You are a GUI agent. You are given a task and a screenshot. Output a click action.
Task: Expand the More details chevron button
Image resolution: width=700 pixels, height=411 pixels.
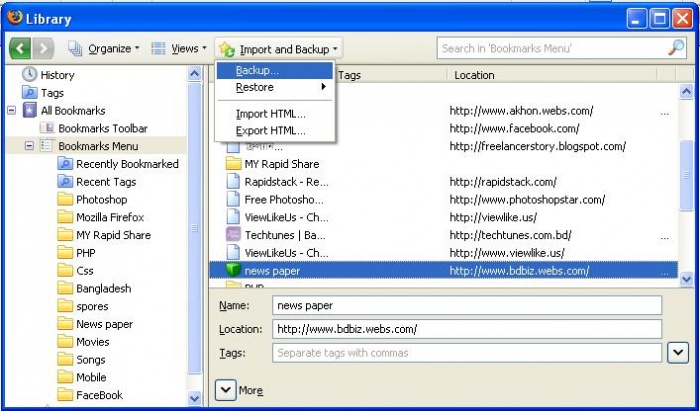point(225,390)
